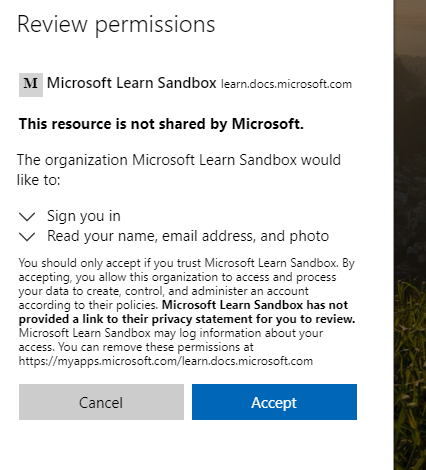Click the landscape background photo
The image size is (426, 470).
click(x=410, y=235)
